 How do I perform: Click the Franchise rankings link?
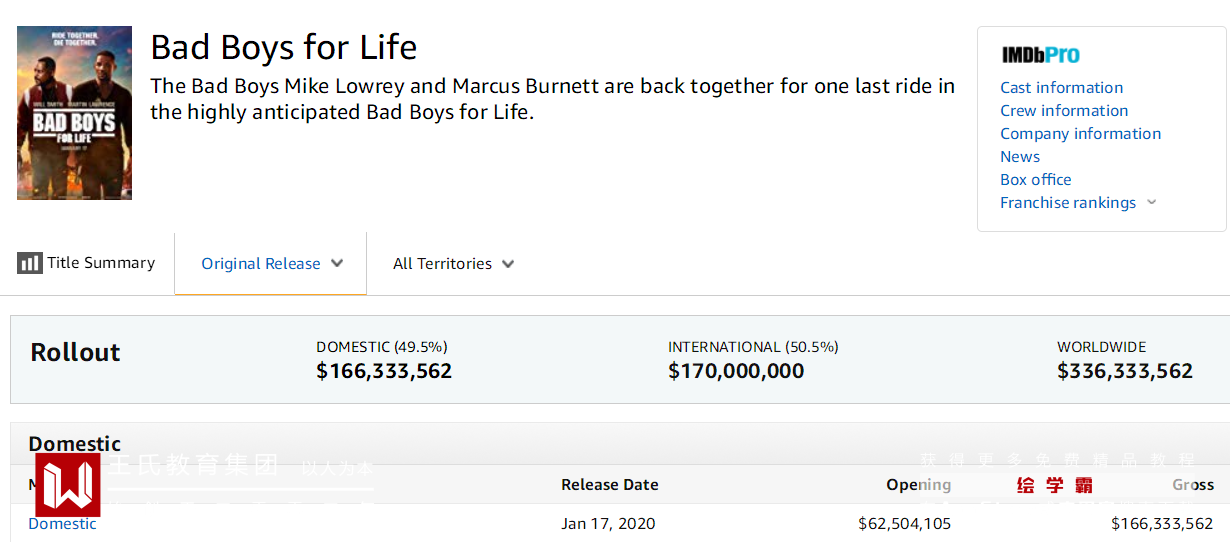coord(1067,202)
